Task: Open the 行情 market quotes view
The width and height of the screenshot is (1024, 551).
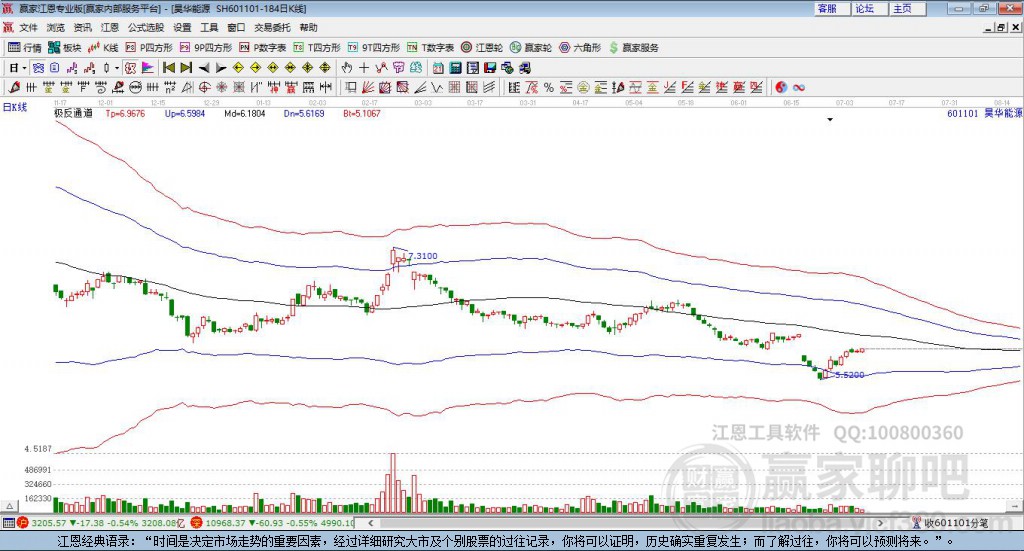Action: pyautogui.click(x=24, y=48)
